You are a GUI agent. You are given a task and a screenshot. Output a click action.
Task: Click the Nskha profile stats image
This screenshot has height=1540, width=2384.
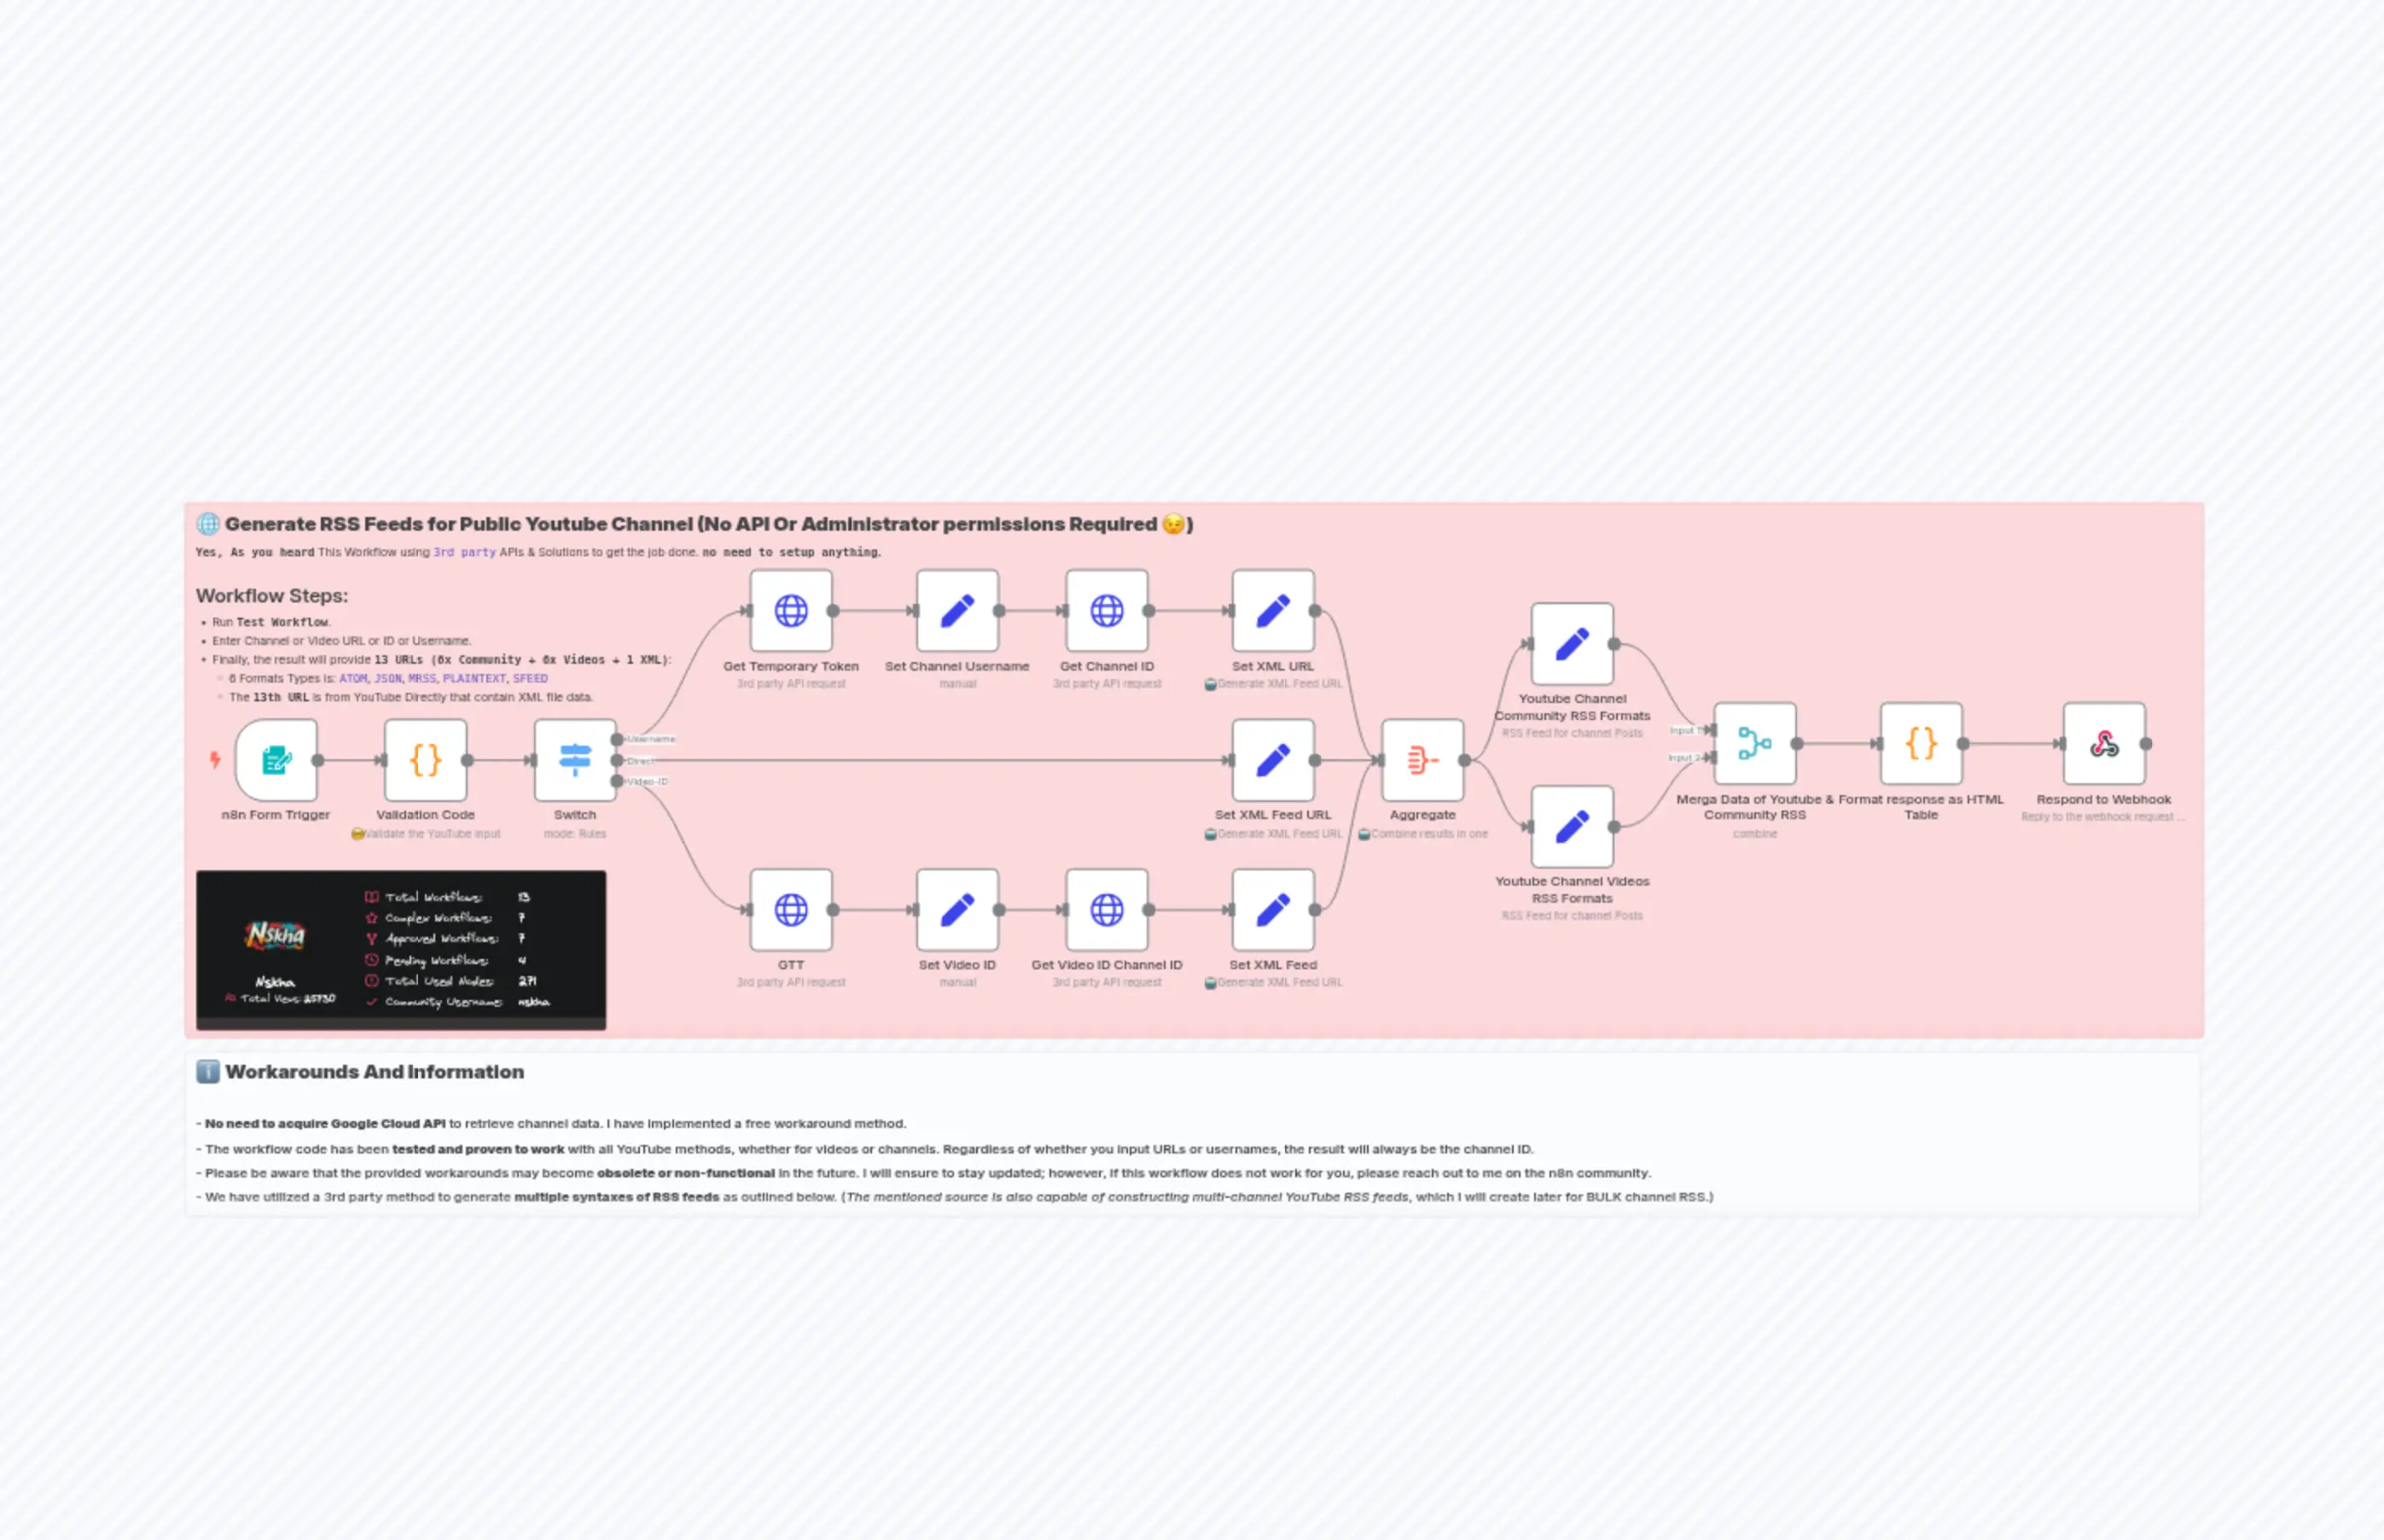400,948
